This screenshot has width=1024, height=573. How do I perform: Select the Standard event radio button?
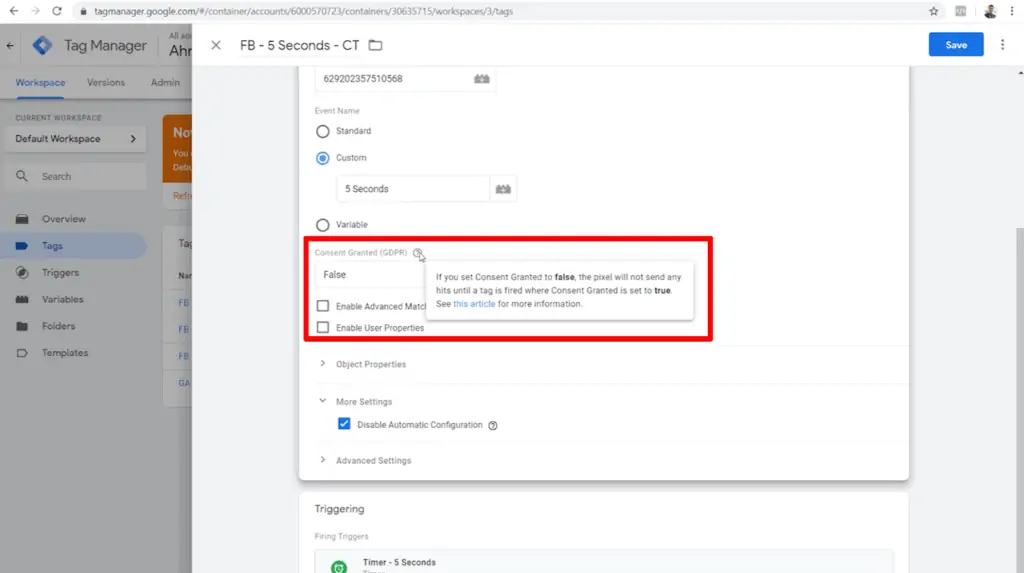[323, 131]
